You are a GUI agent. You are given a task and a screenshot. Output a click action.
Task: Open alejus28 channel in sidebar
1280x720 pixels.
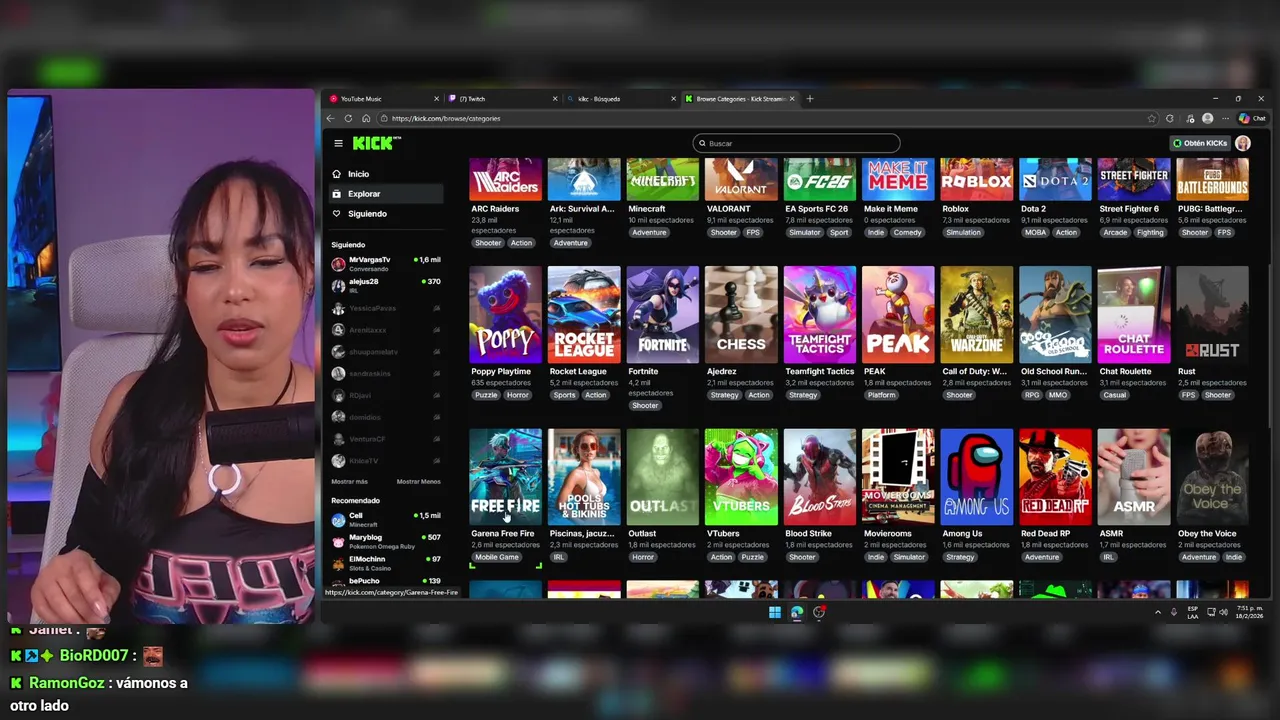[x=386, y=285]
